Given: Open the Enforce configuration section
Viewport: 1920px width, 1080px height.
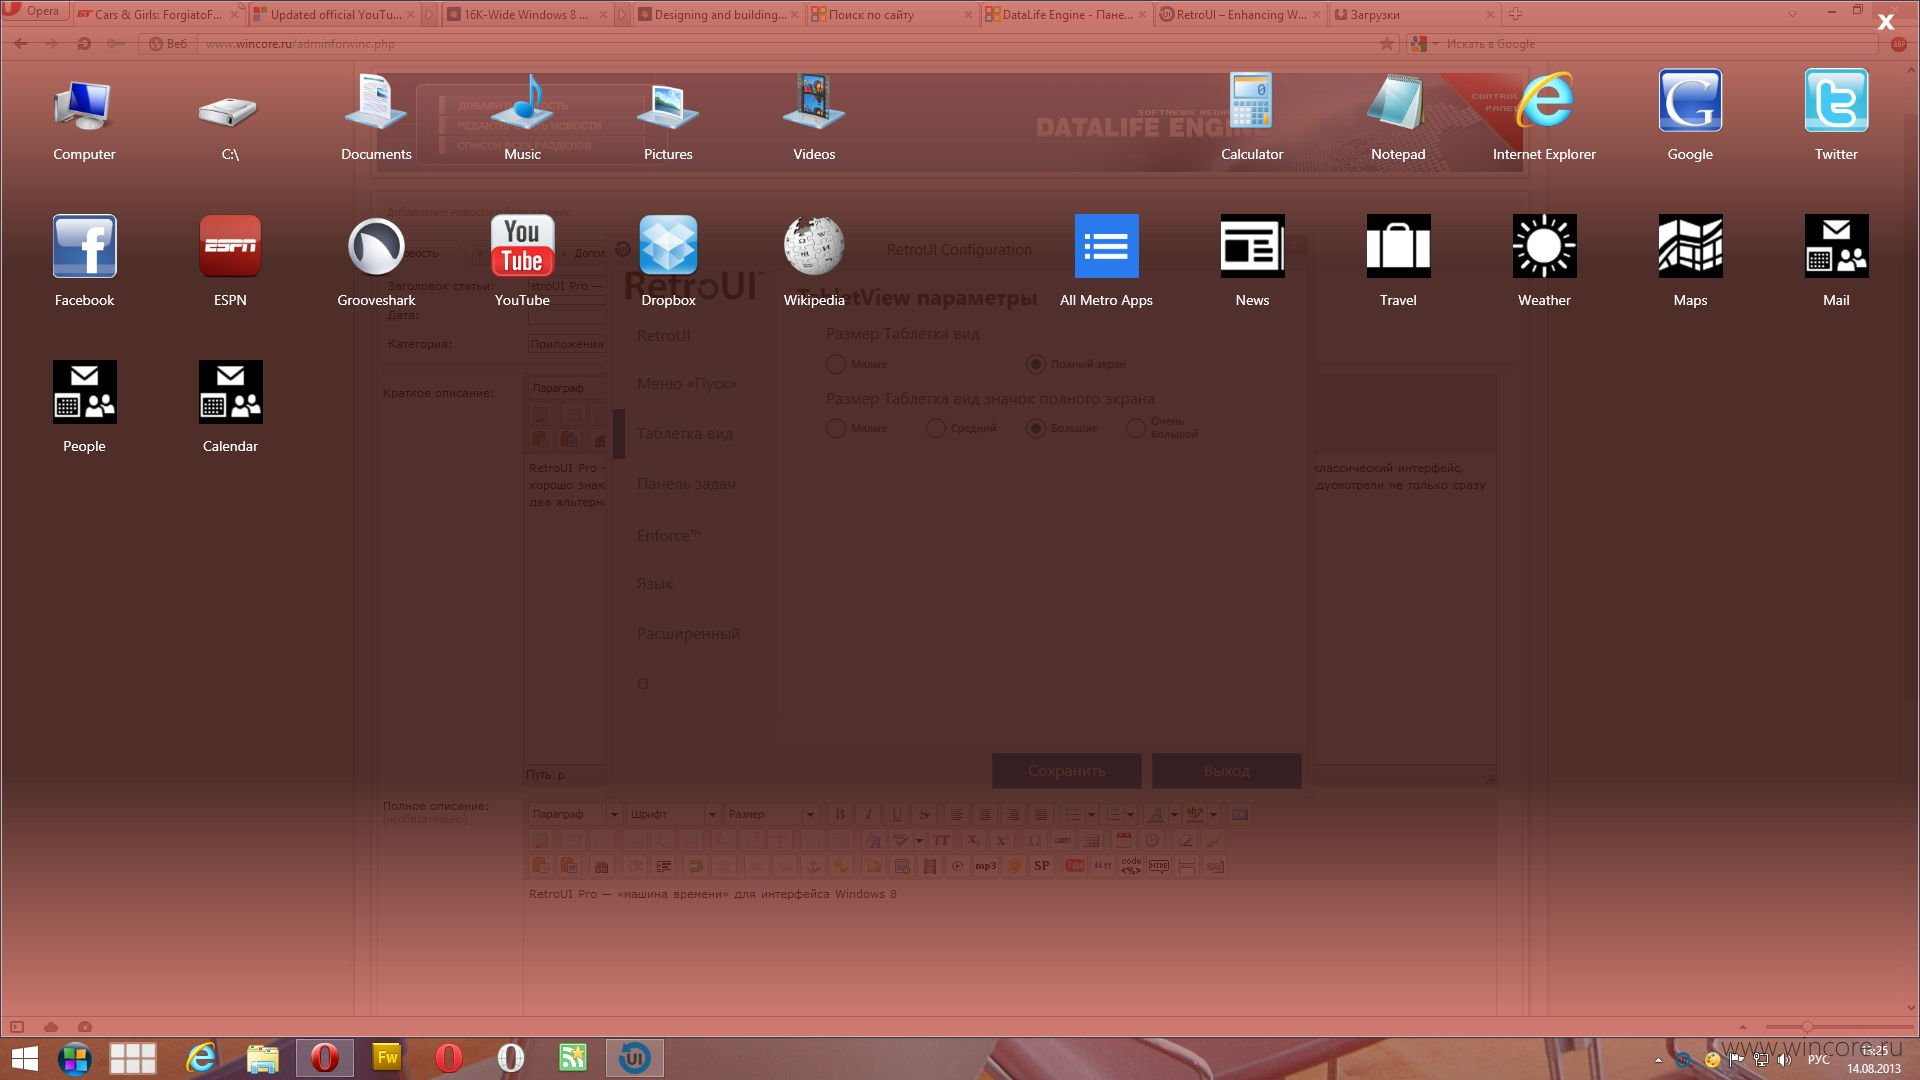Looking at the screenshot, I should tap(669, 536).
